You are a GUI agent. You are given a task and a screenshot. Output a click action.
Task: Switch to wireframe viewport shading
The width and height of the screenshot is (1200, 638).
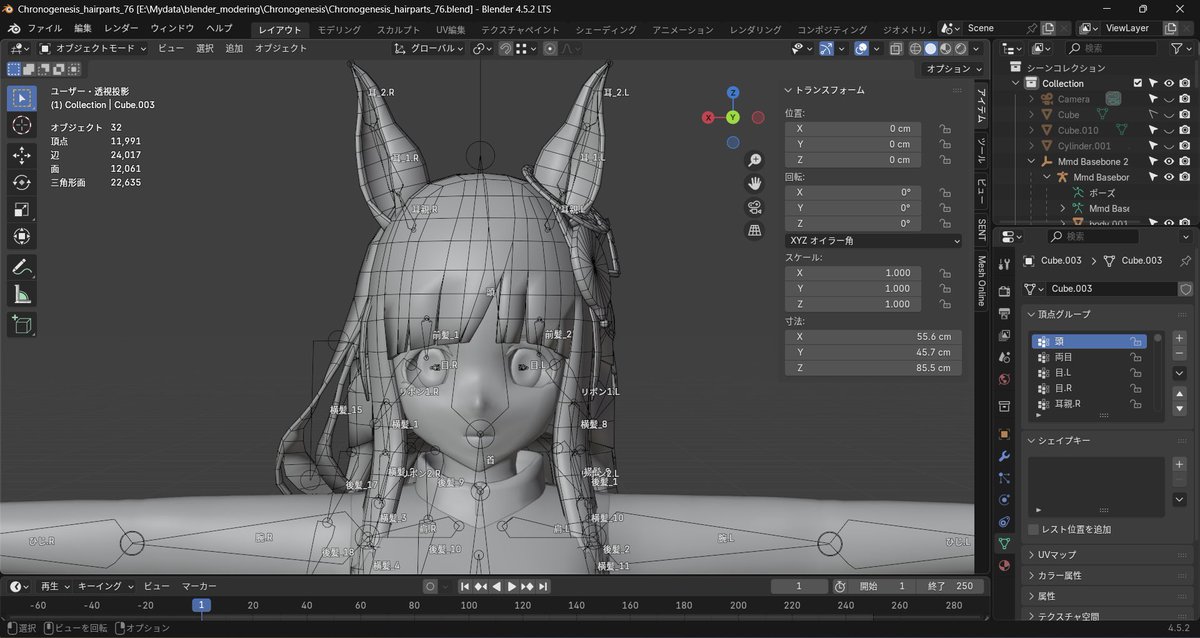click(915, 48)
